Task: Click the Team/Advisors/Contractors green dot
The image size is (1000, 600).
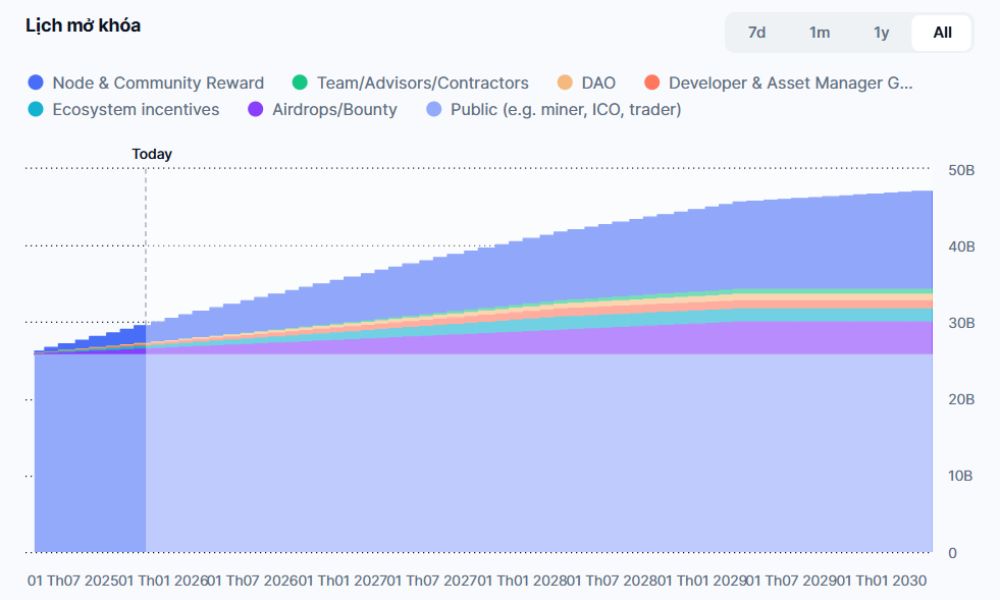Action: pos(300,83)
